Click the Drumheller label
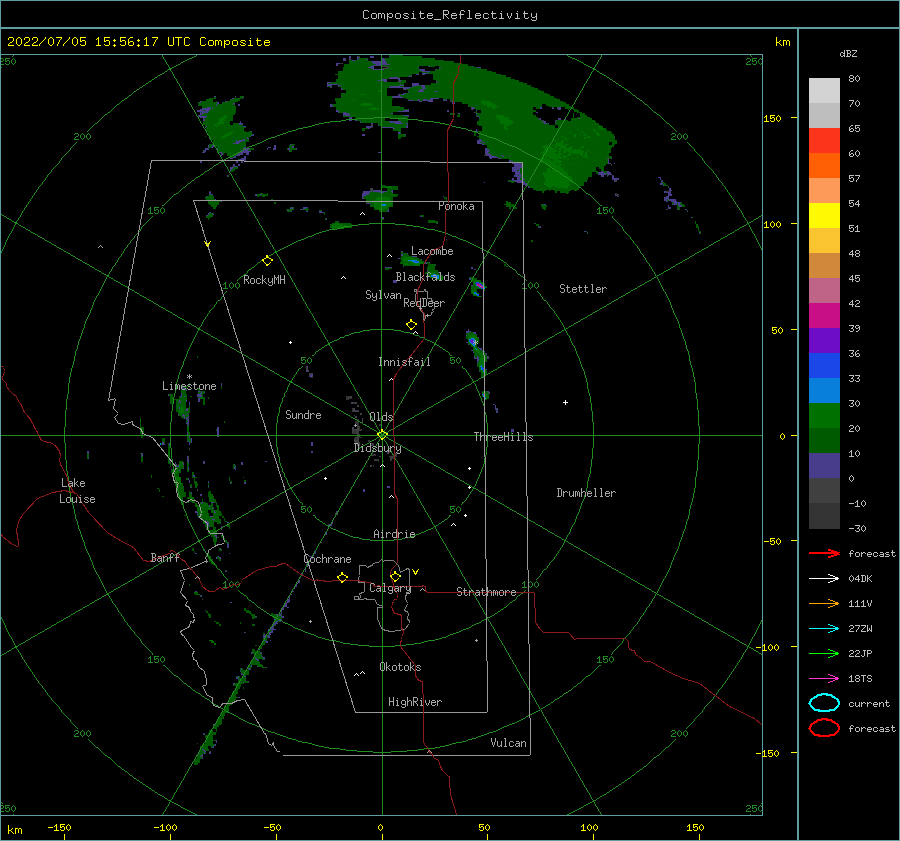The width and height of the screenshot is (900, 841). tap(586, 493)
